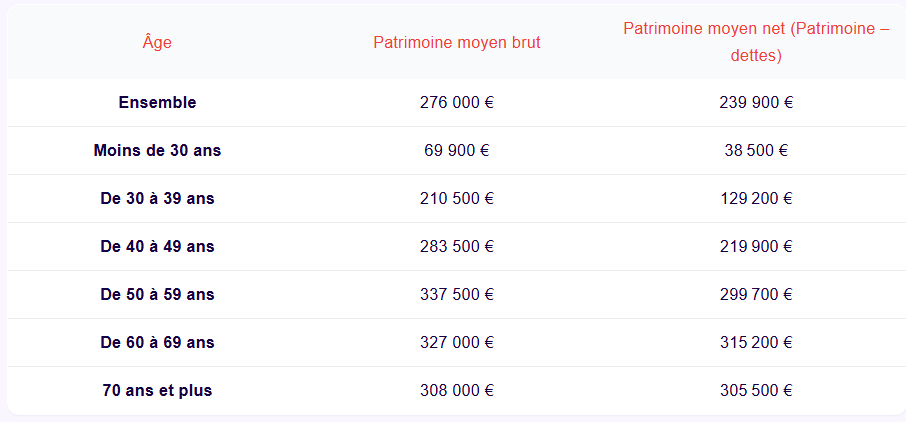Click the 327 000 € cell
This screenshot has width=906, height=422.
tap(457, 343)
